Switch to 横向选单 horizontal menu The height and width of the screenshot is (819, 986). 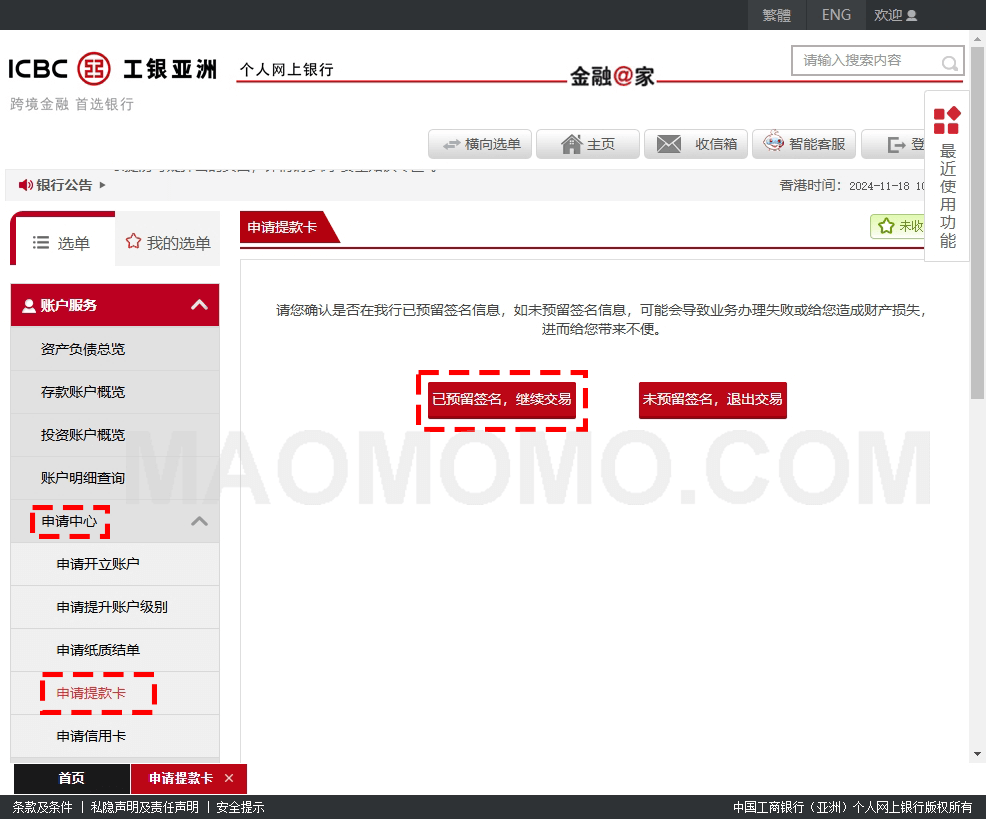point(480,144)
